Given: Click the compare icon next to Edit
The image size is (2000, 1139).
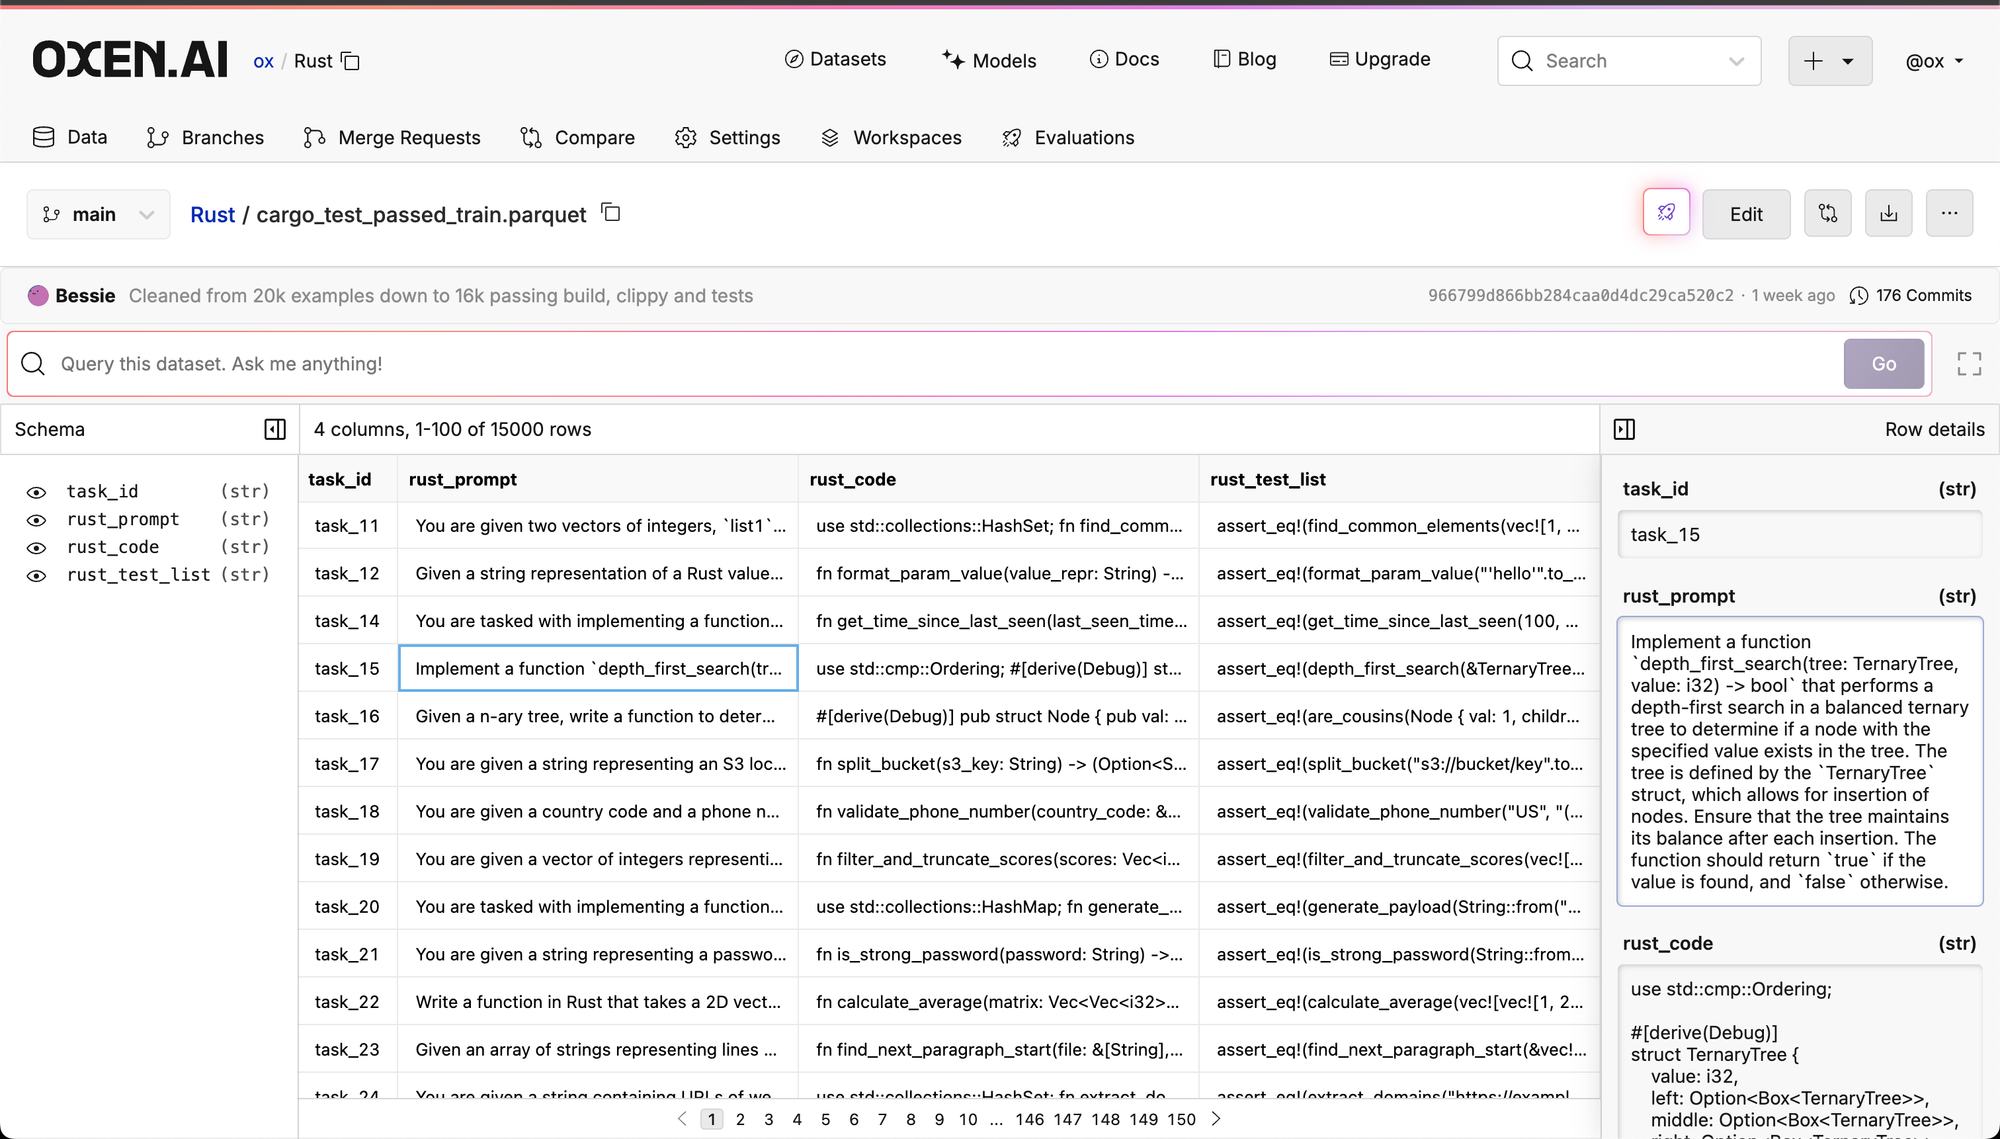Looking at the screenshot, I should coord(1827,213).
